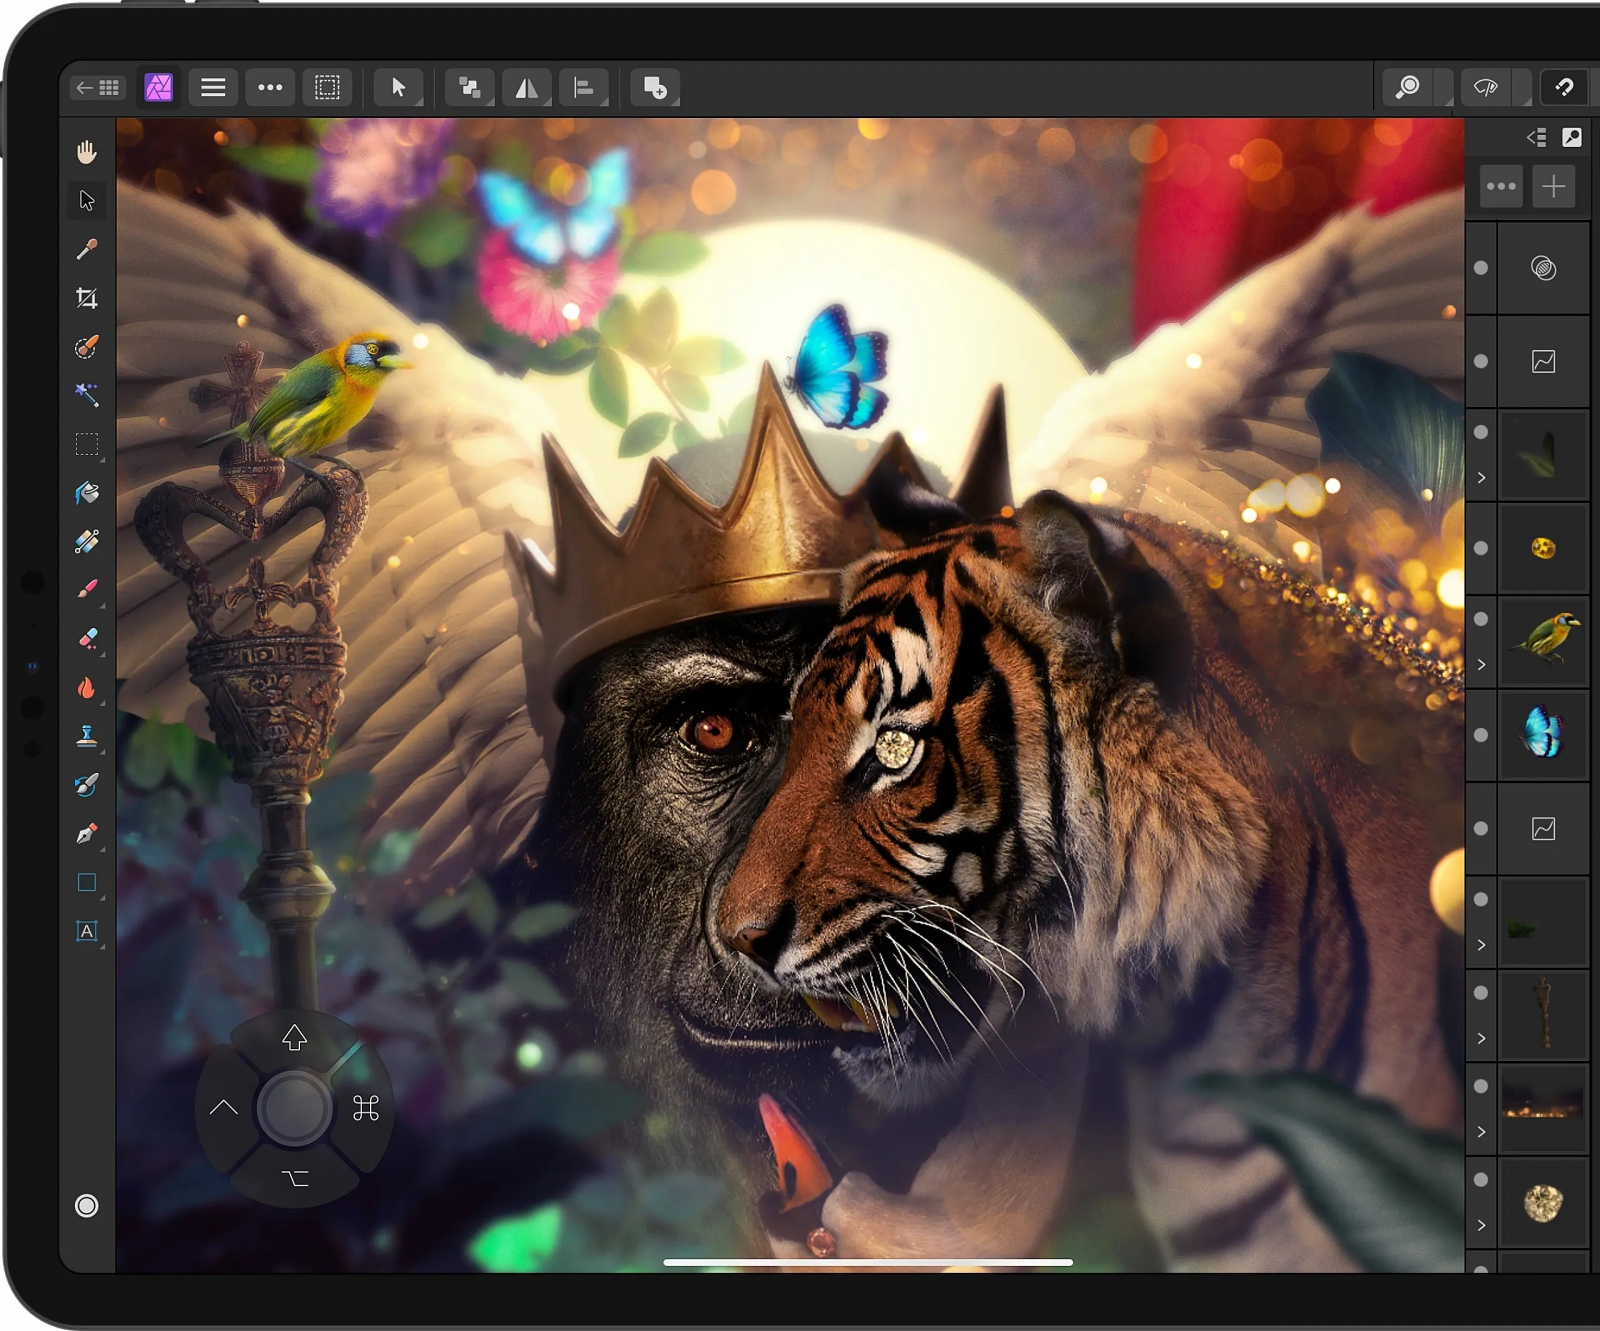
Task: Add a new layer with plus button
Action: click(x=1553, y=187)
